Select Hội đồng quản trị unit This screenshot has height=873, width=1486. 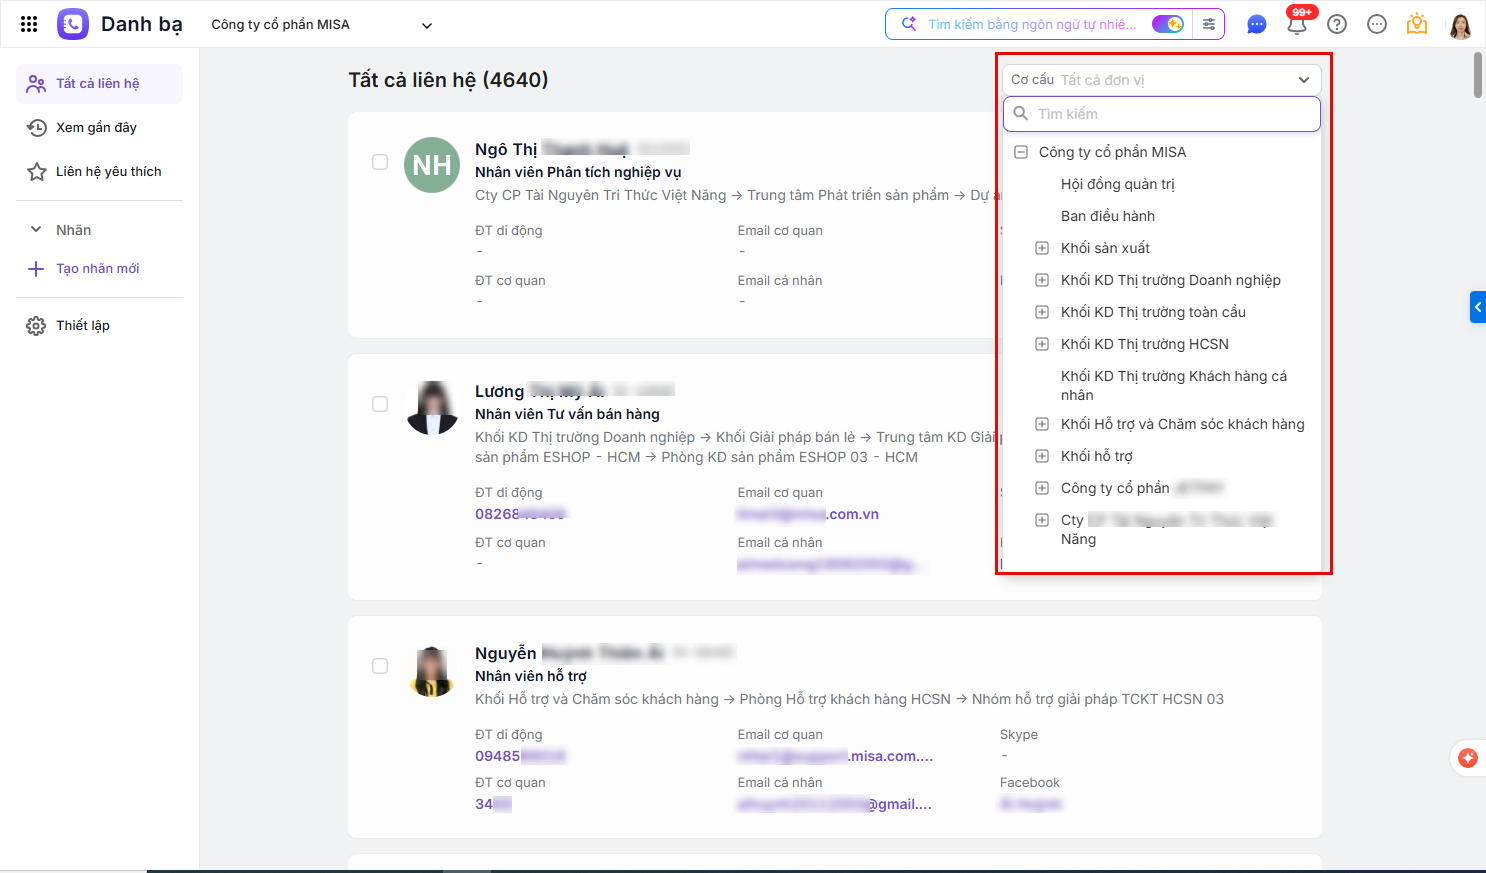[1118, 184]
